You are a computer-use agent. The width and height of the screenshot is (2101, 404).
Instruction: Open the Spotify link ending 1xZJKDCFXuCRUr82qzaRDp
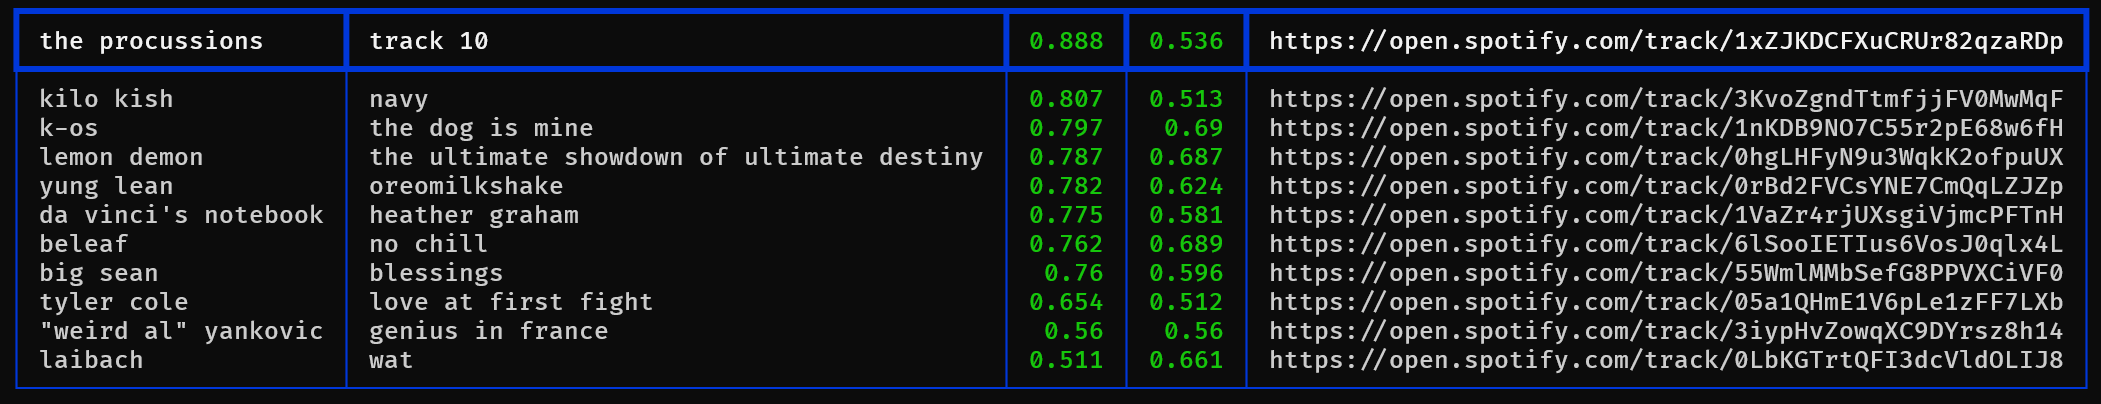click(x=1666, y=41)
